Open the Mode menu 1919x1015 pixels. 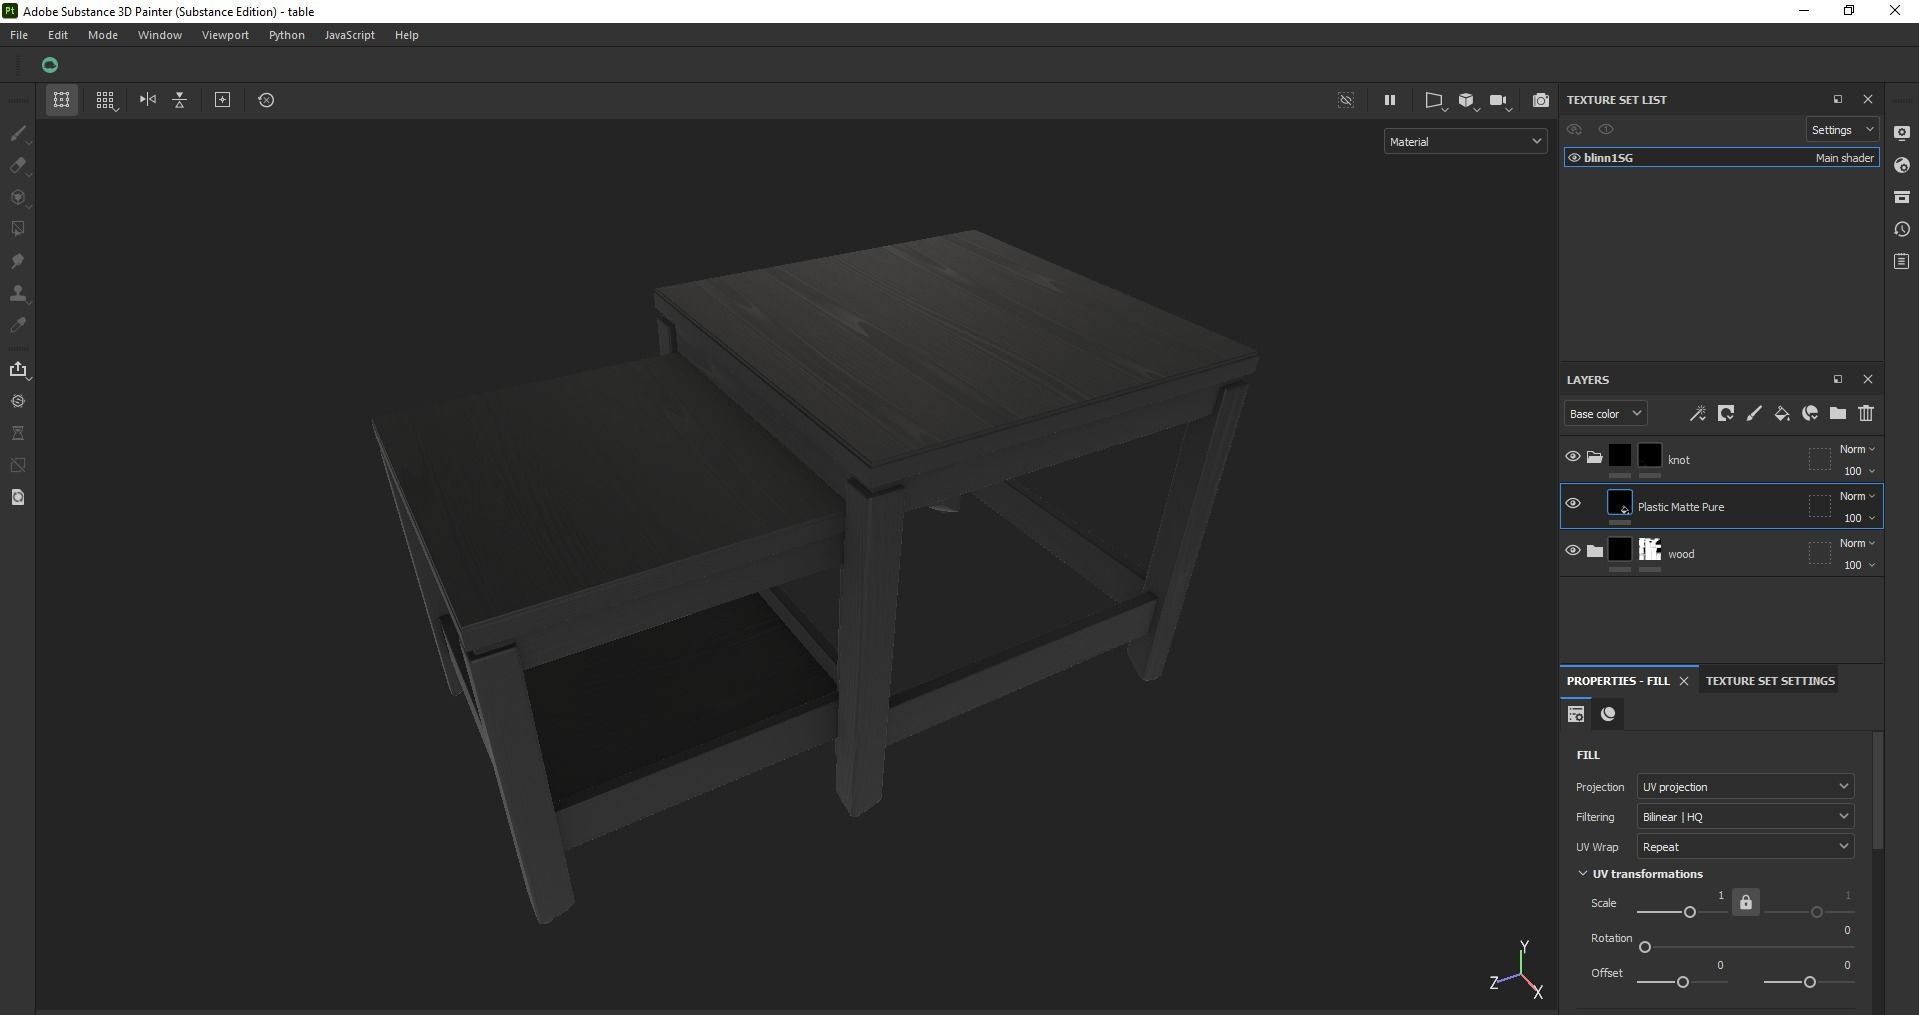tap(103, 35)
